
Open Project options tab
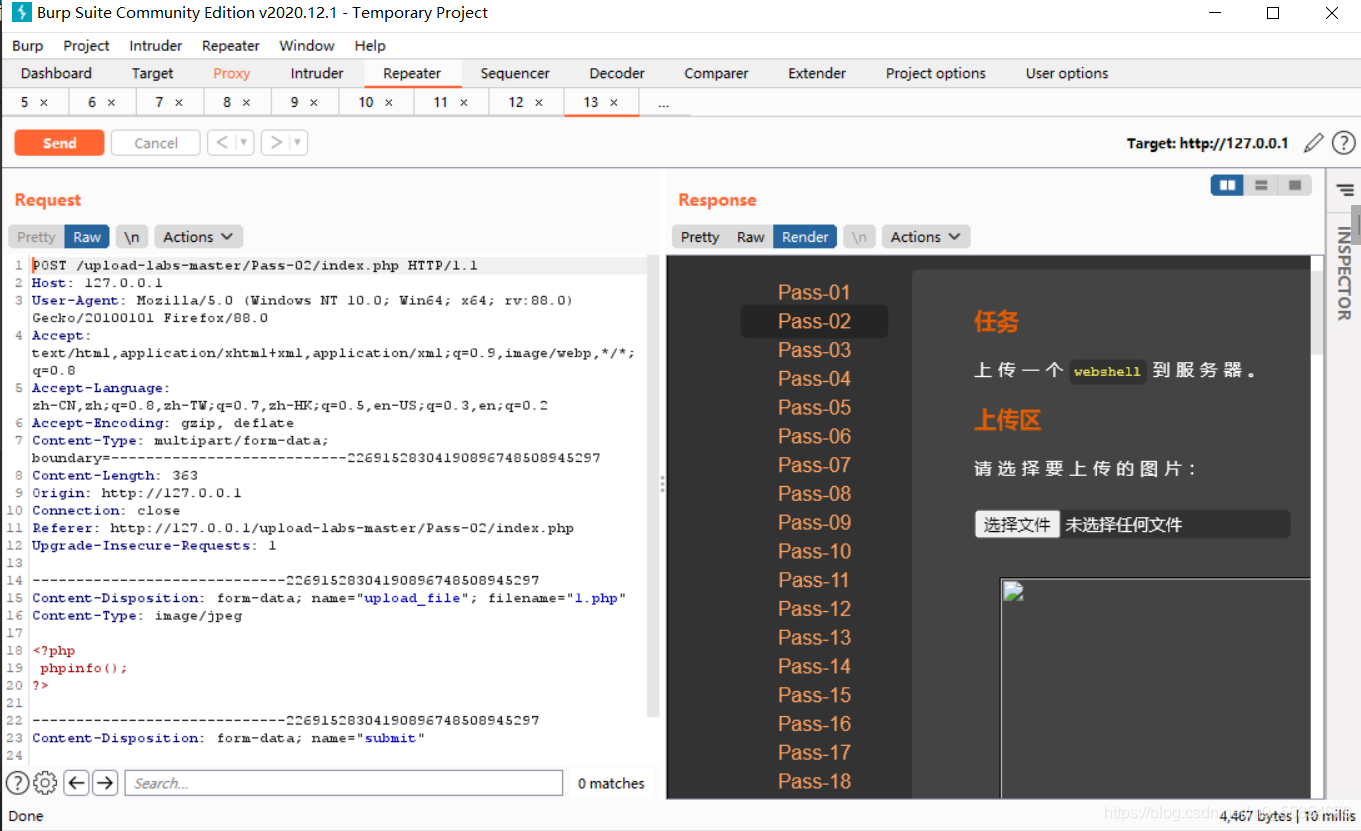pyautogui.click(x=936, y=73)
